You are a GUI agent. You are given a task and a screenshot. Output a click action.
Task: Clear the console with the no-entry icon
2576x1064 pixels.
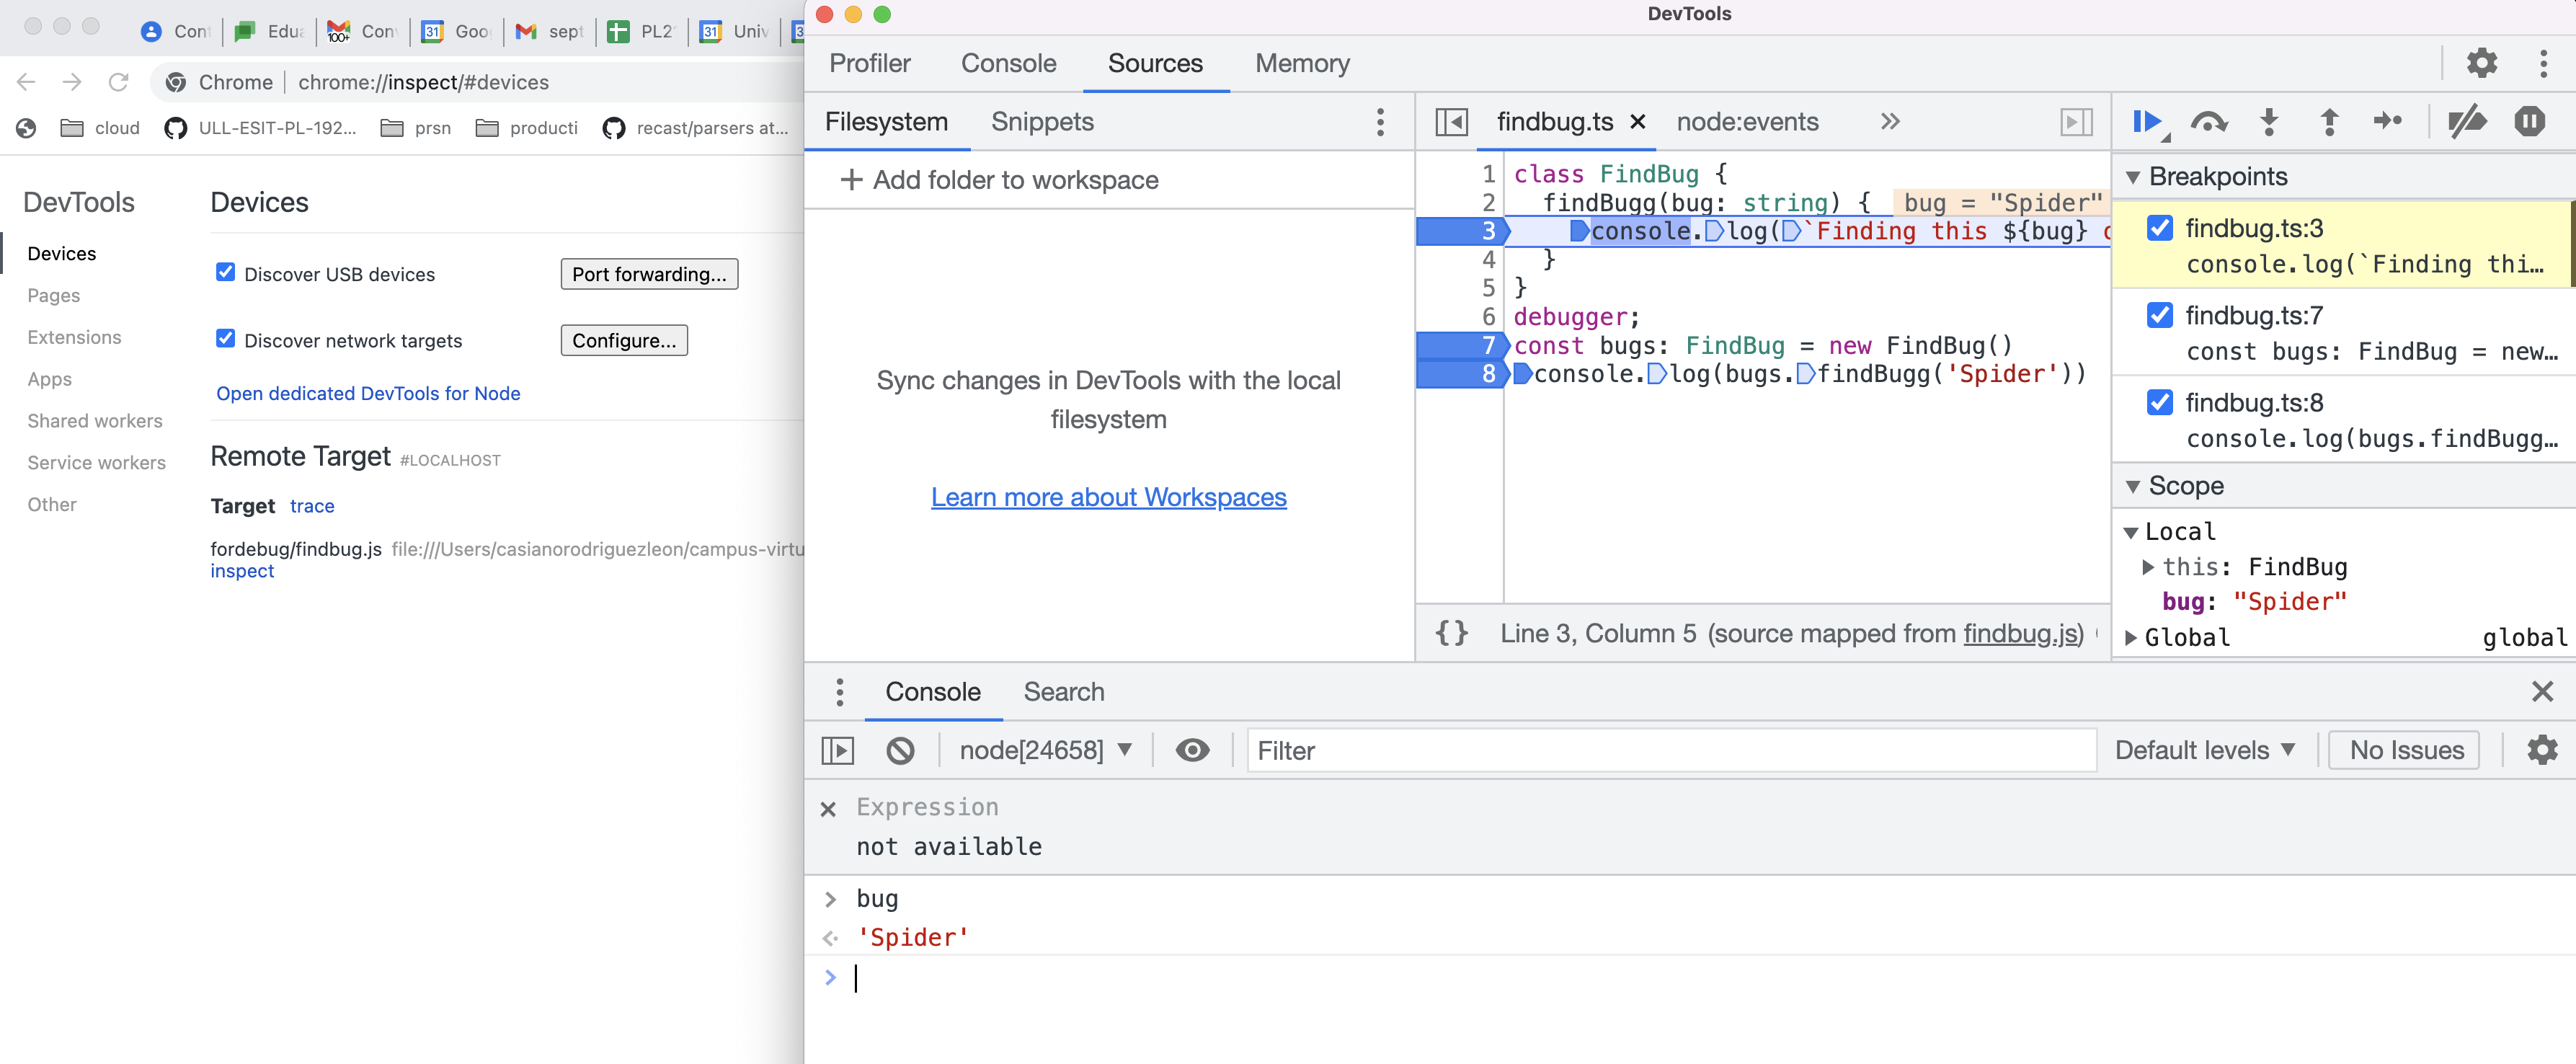899,750
